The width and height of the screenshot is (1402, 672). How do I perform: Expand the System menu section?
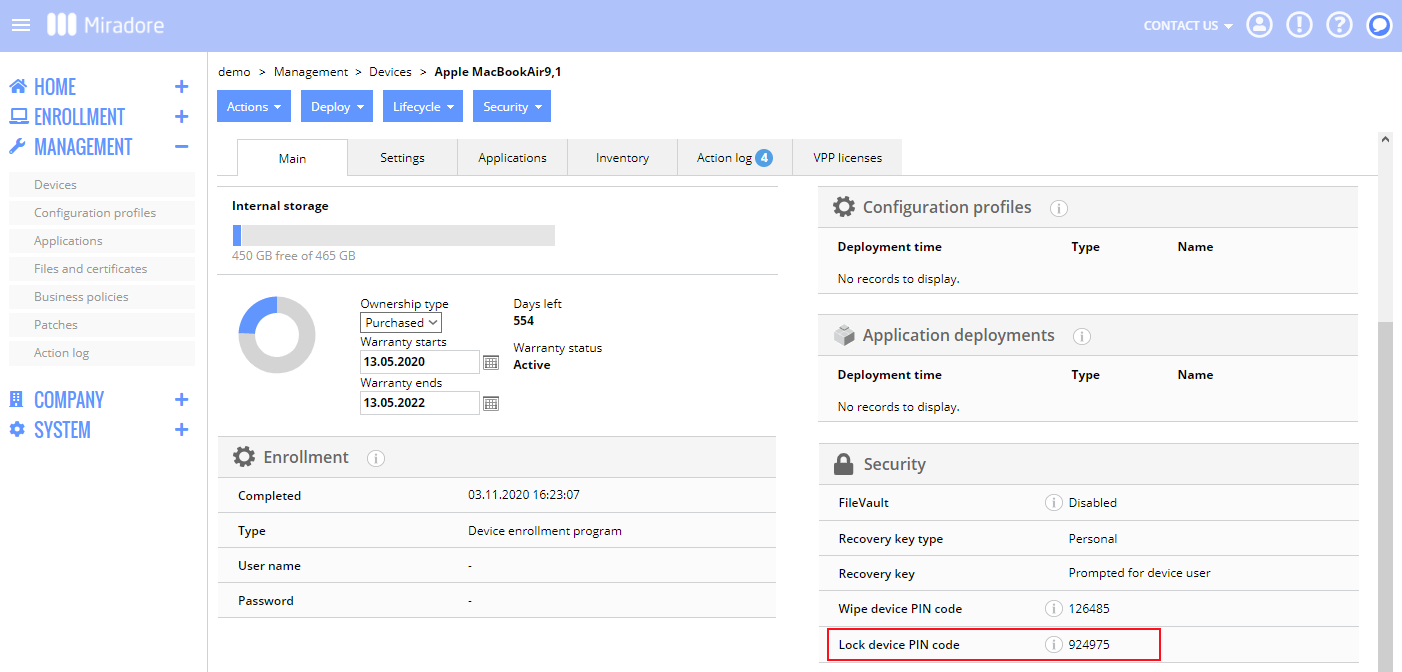[181, 430]
